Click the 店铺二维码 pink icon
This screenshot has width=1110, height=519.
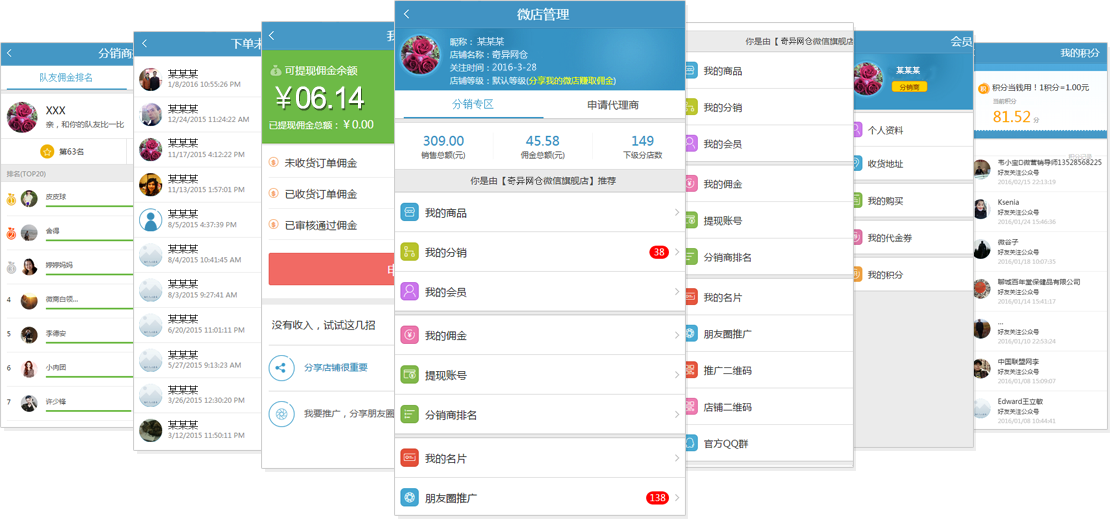pyautogui.click(x=691, y=408)
